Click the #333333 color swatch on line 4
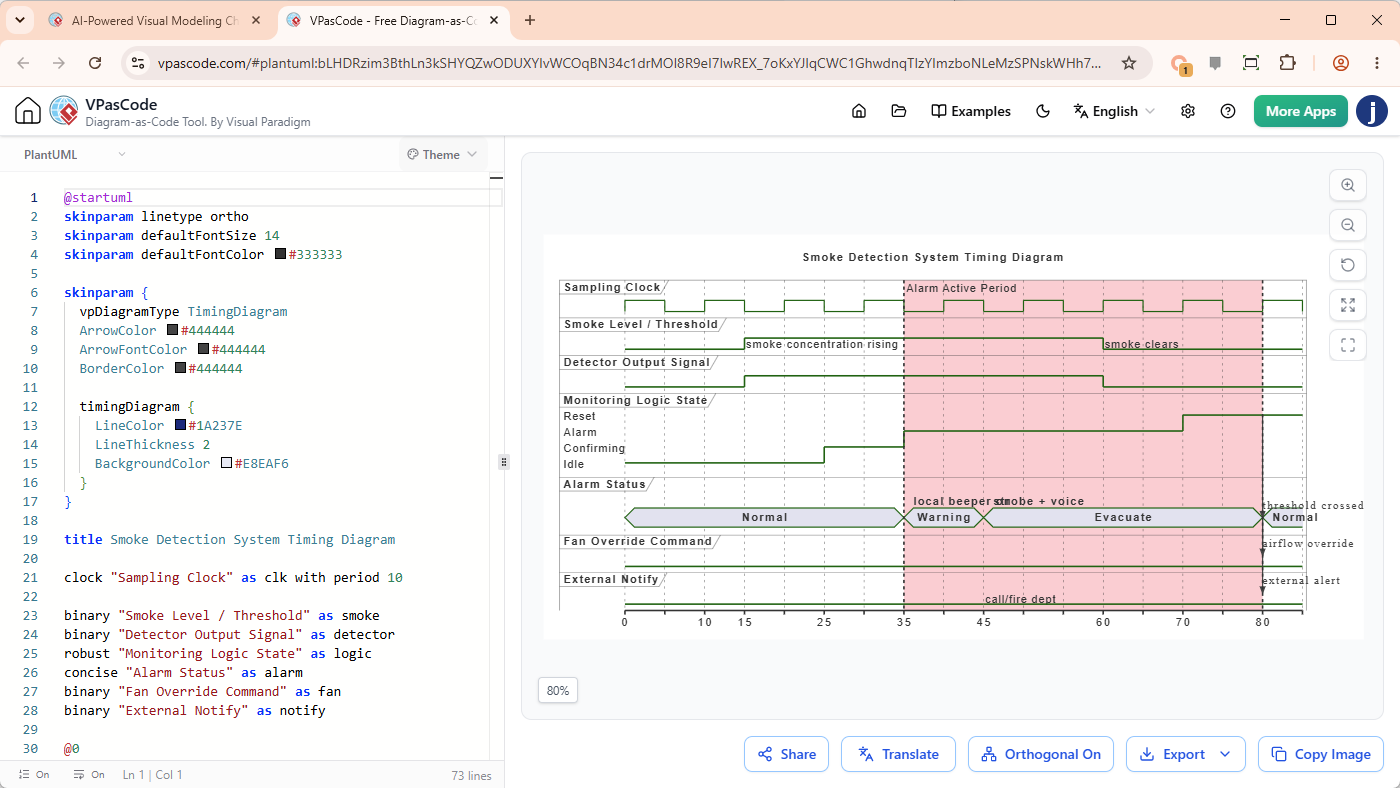The image size is (1400, 788). 280,255
